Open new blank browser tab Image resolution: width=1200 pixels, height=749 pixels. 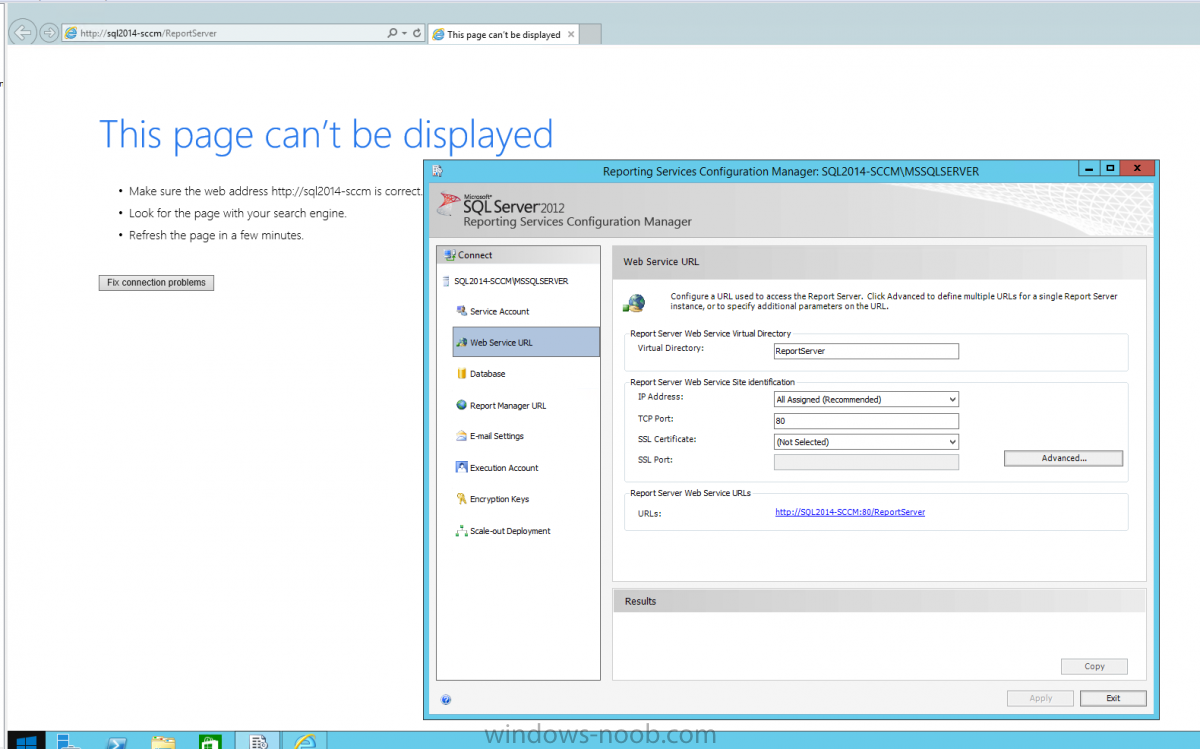click(590, 34)
